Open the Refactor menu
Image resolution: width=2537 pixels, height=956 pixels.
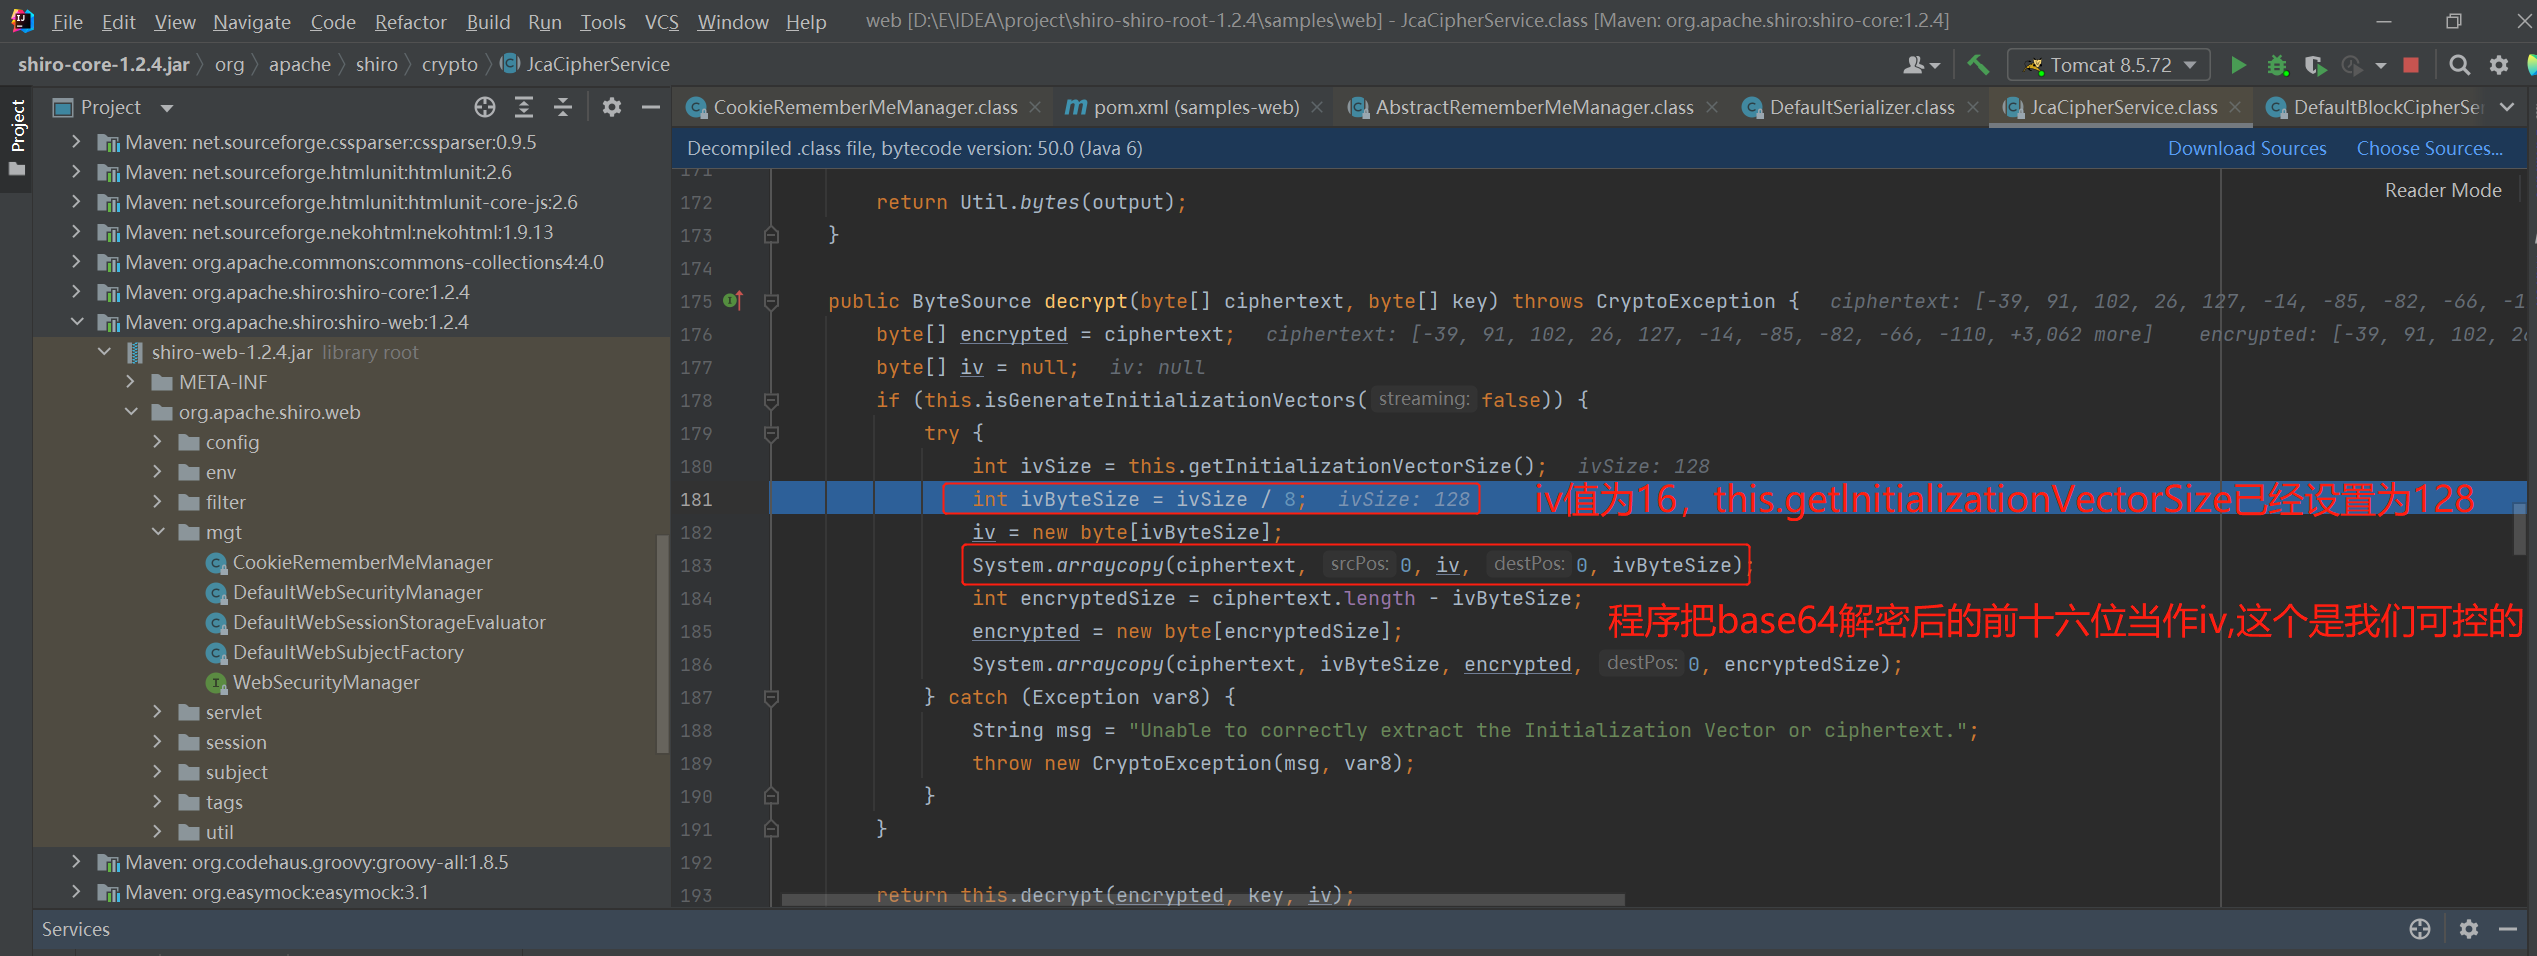click(x=410, y=21)
